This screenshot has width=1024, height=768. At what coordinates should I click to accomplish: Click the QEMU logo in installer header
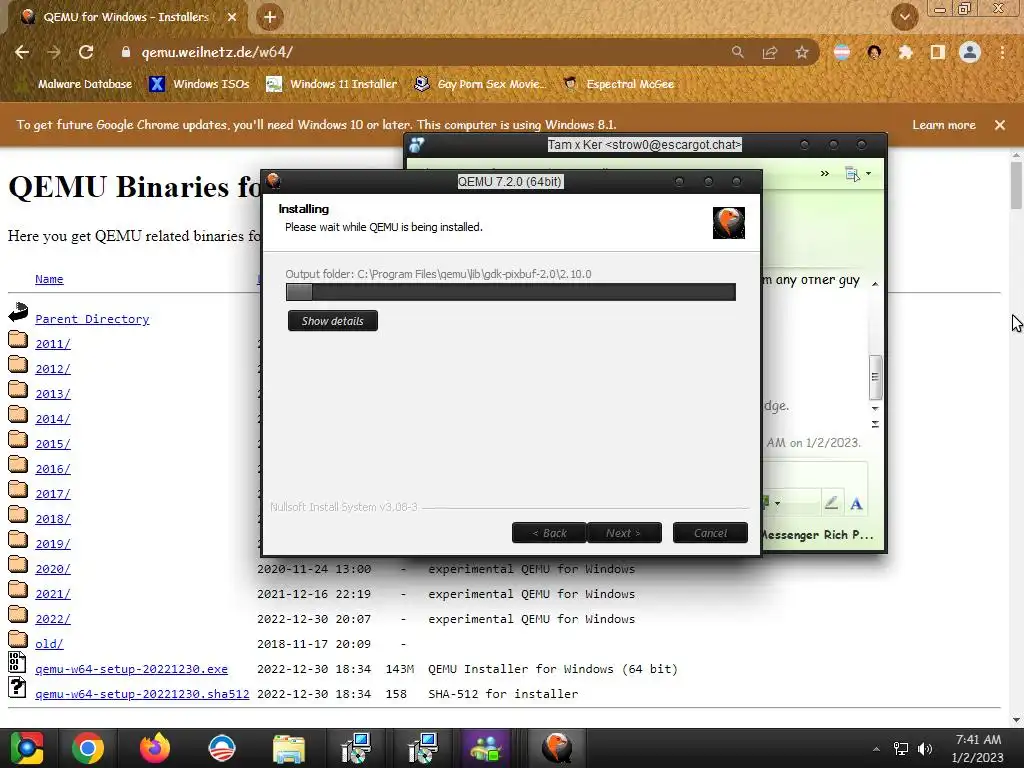pyautogui.click(x=729, y=223)
